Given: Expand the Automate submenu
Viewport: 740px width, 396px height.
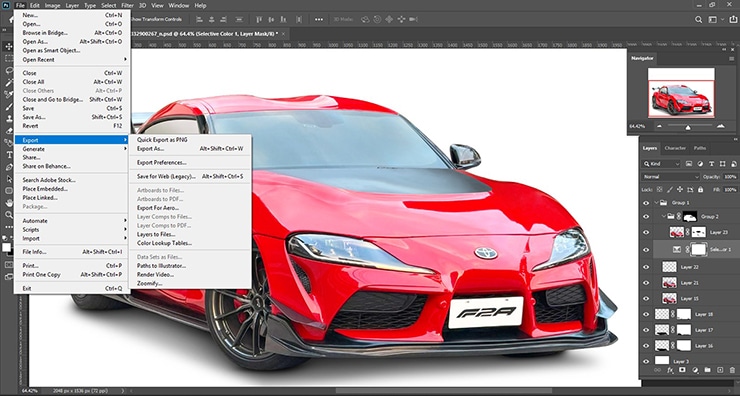Looking at the screenshot, I should pos(72,220).
